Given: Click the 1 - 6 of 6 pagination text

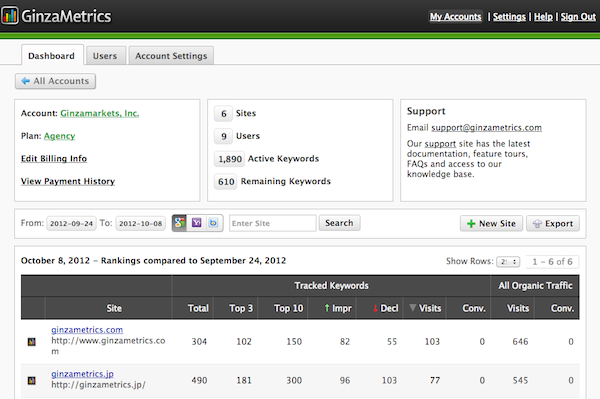Looking at the screenshot, I should tap(552, 262).
